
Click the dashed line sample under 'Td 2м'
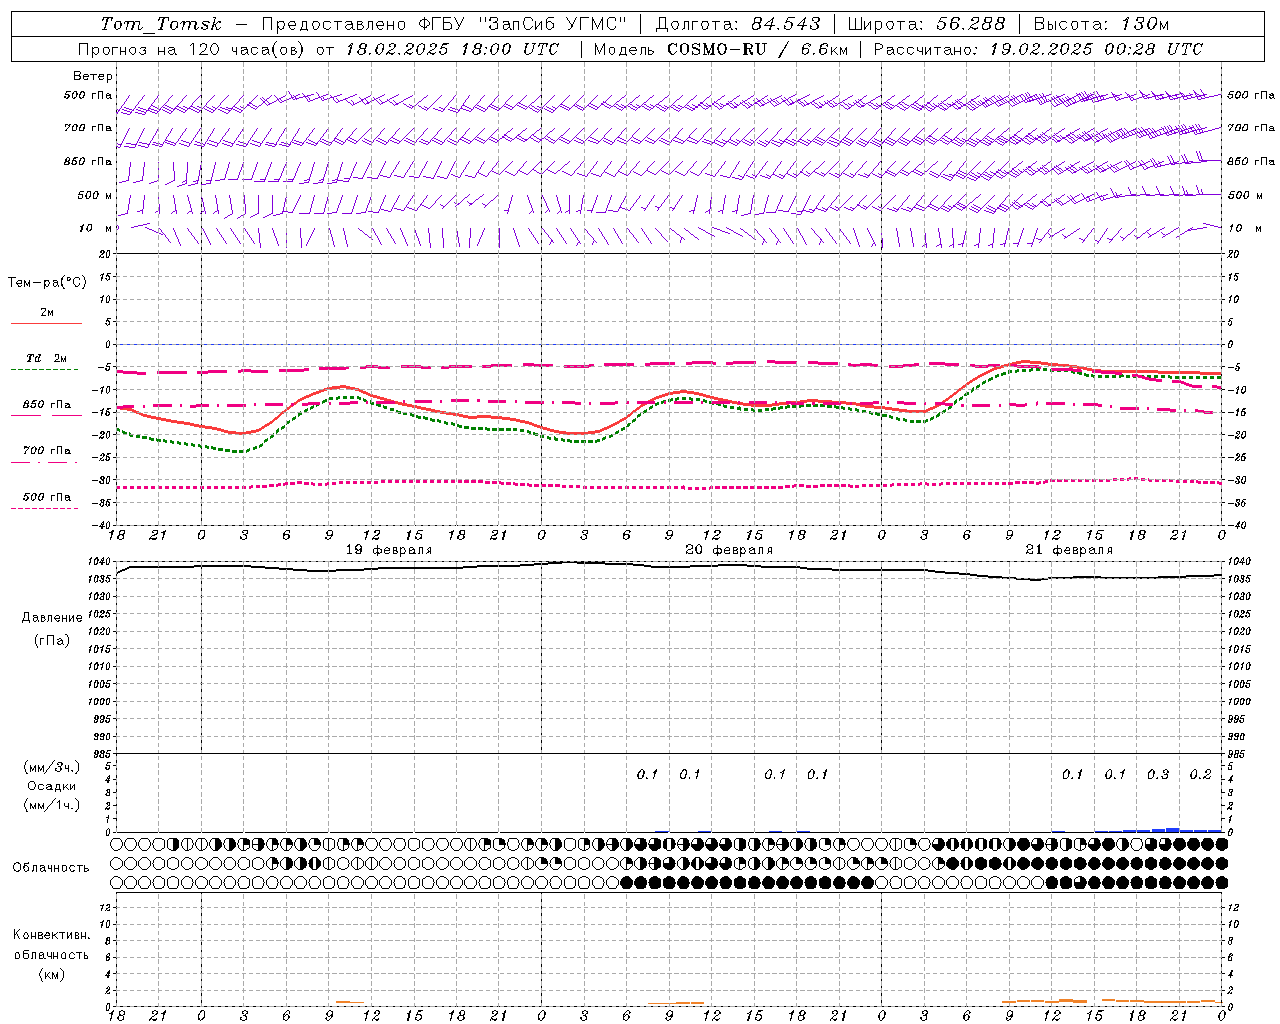pos(45,369)
